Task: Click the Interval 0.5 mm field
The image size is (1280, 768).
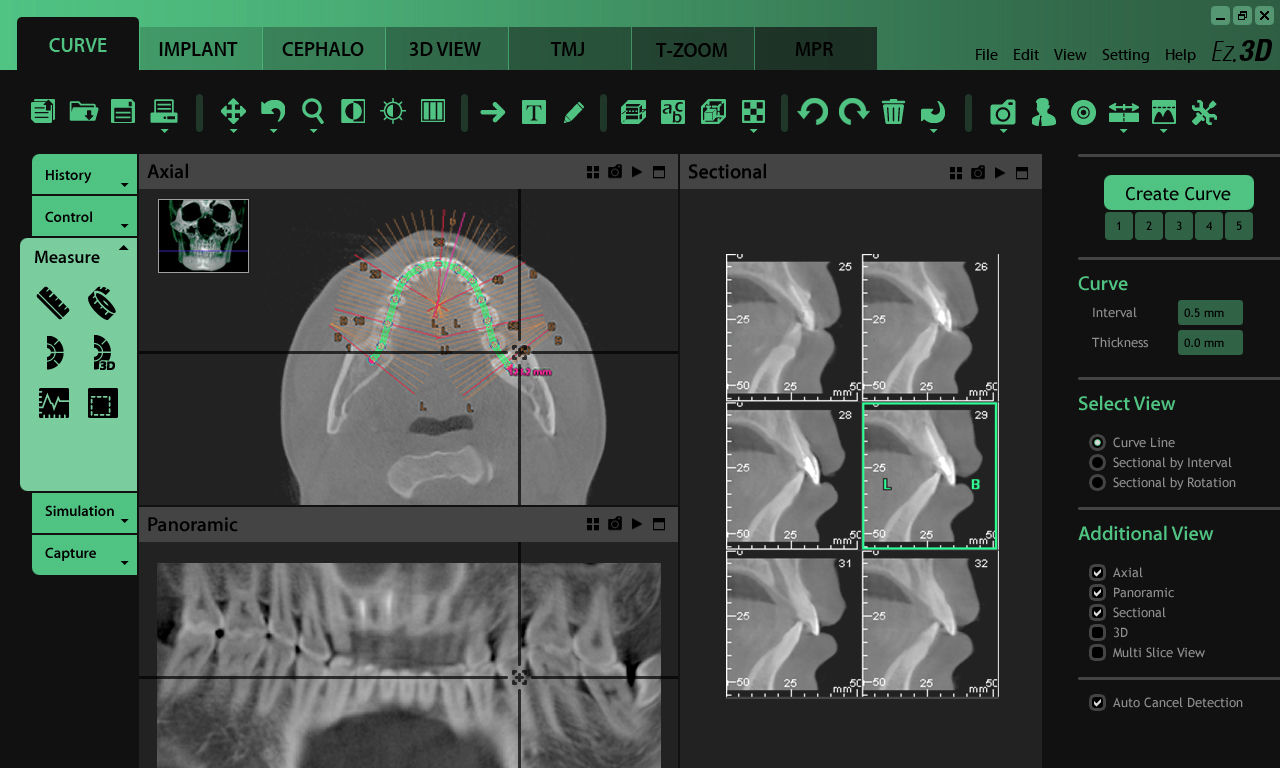Action: (1210, 313)
